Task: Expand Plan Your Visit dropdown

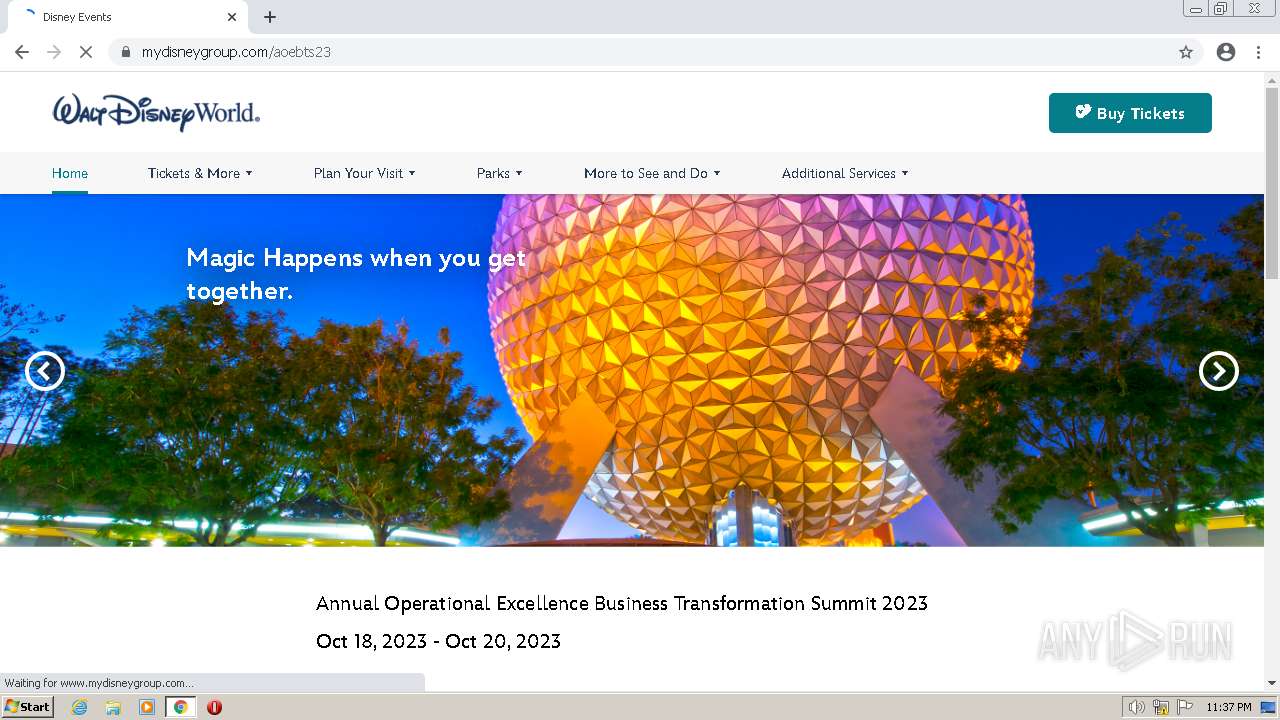Action: click(x=364, y=173)
